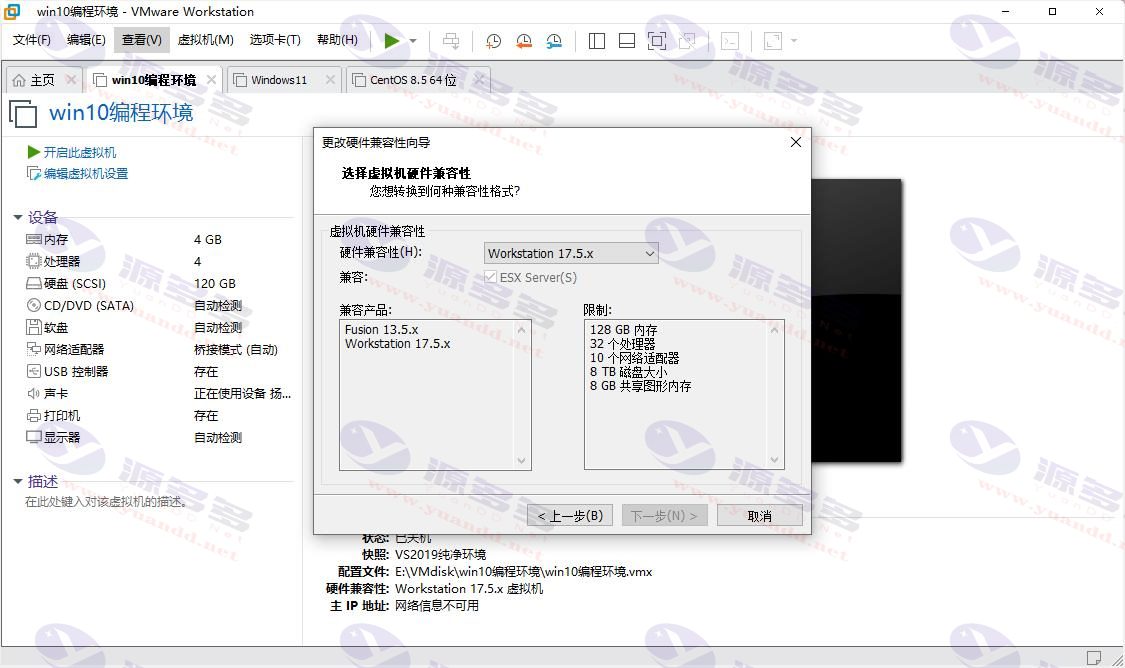Screen dimensions: 1125x668
Task: Select the CD/DVD (SATA) device row
Action: click(159, 306)
